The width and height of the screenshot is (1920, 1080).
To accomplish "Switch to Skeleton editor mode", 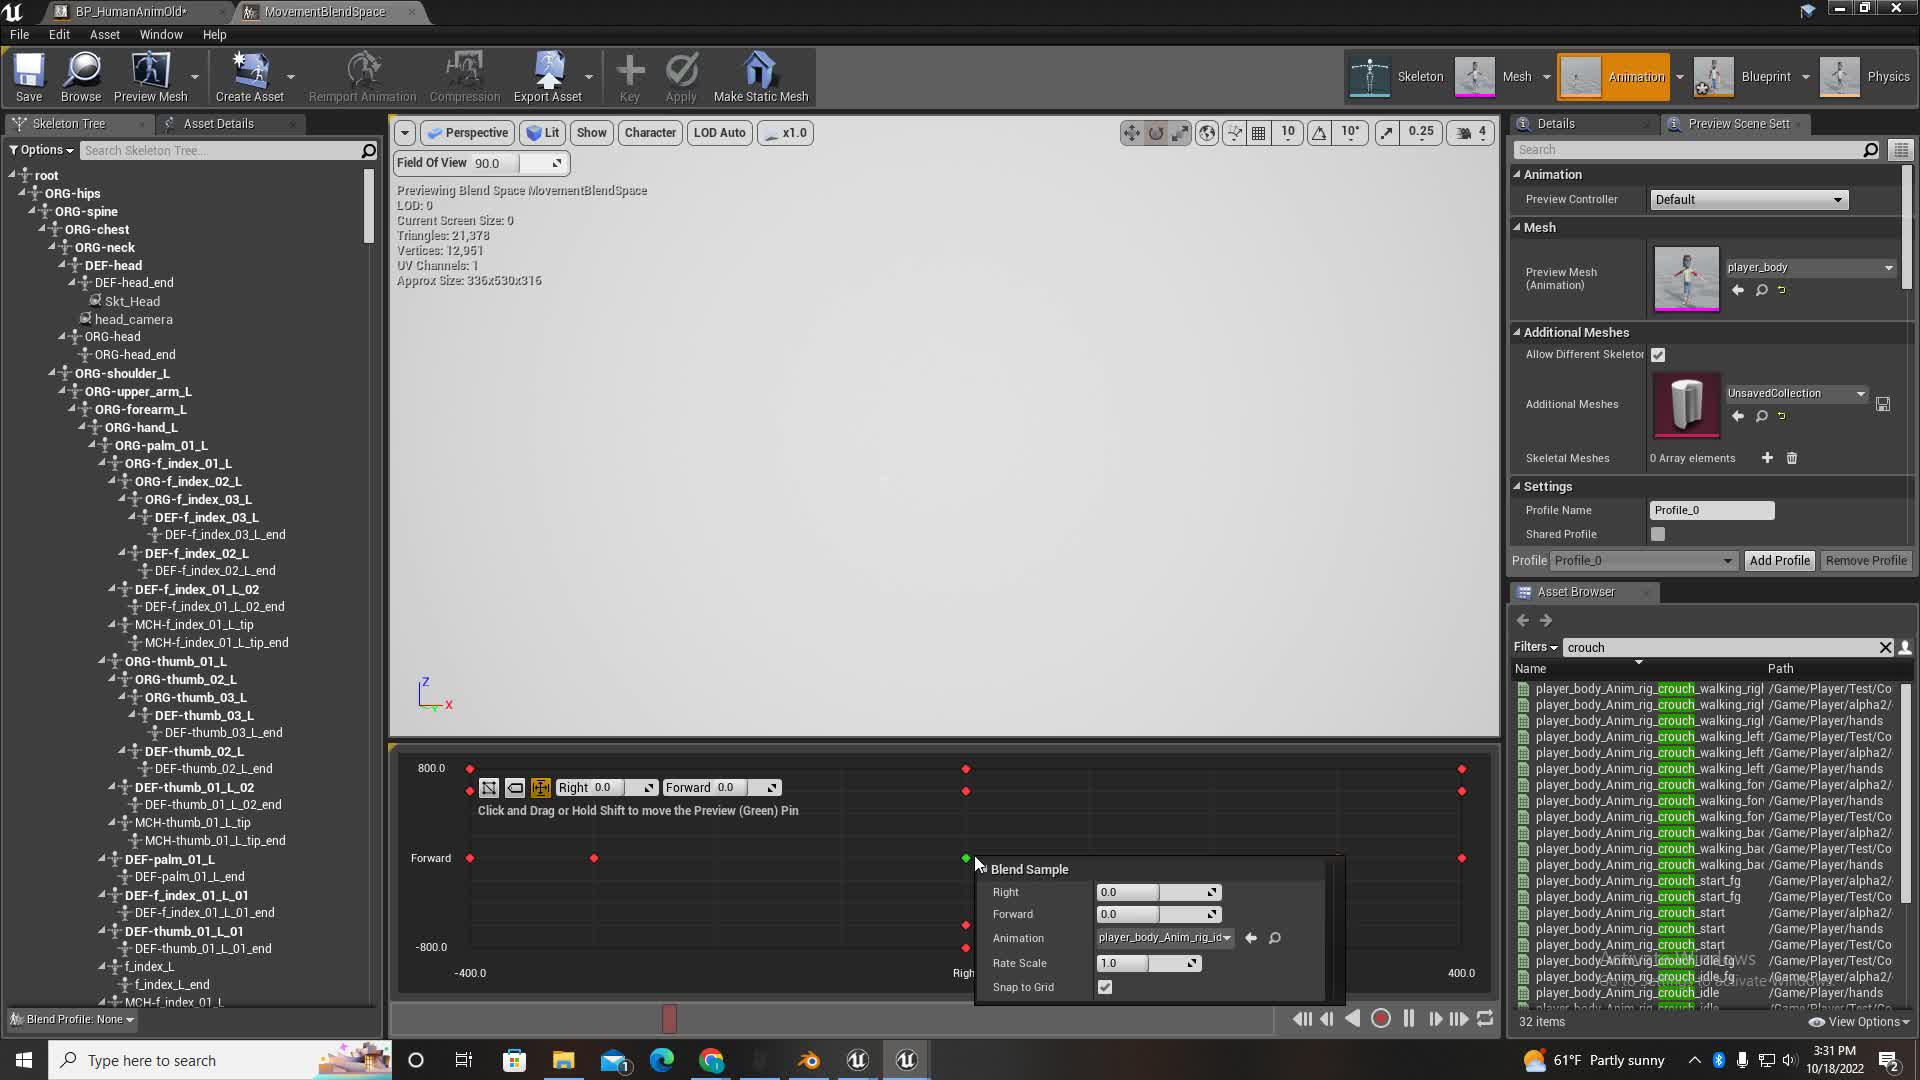I will 1396,77.
